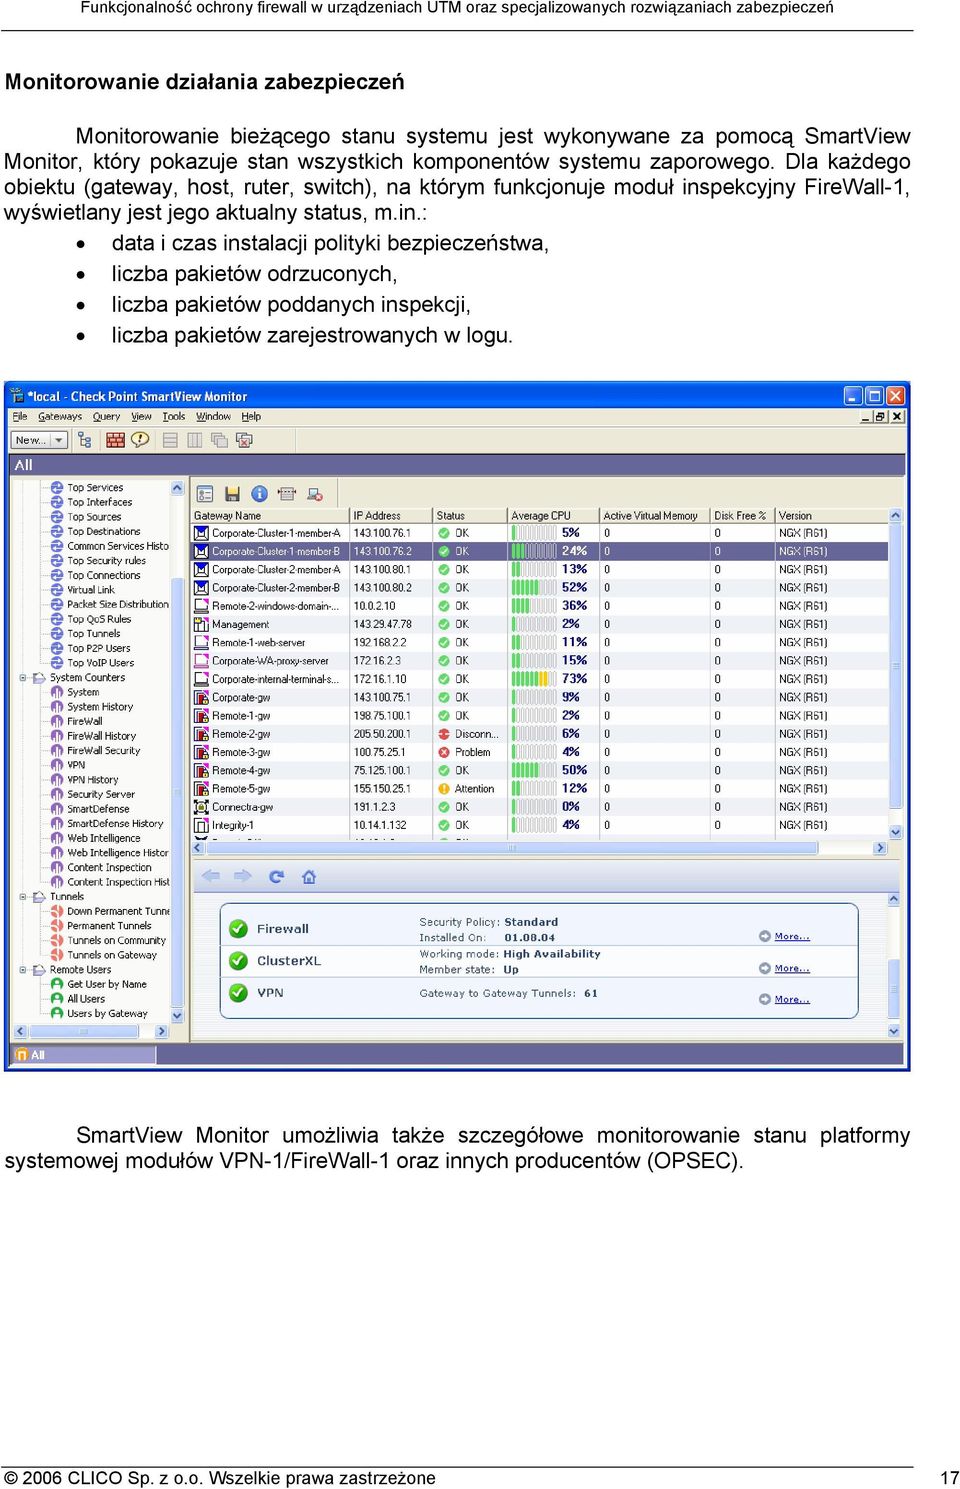Screen dimensions: 960x1489
Task: Select Corporate-Cluster-1-member-A row
Action: click(x=540, y=533)
